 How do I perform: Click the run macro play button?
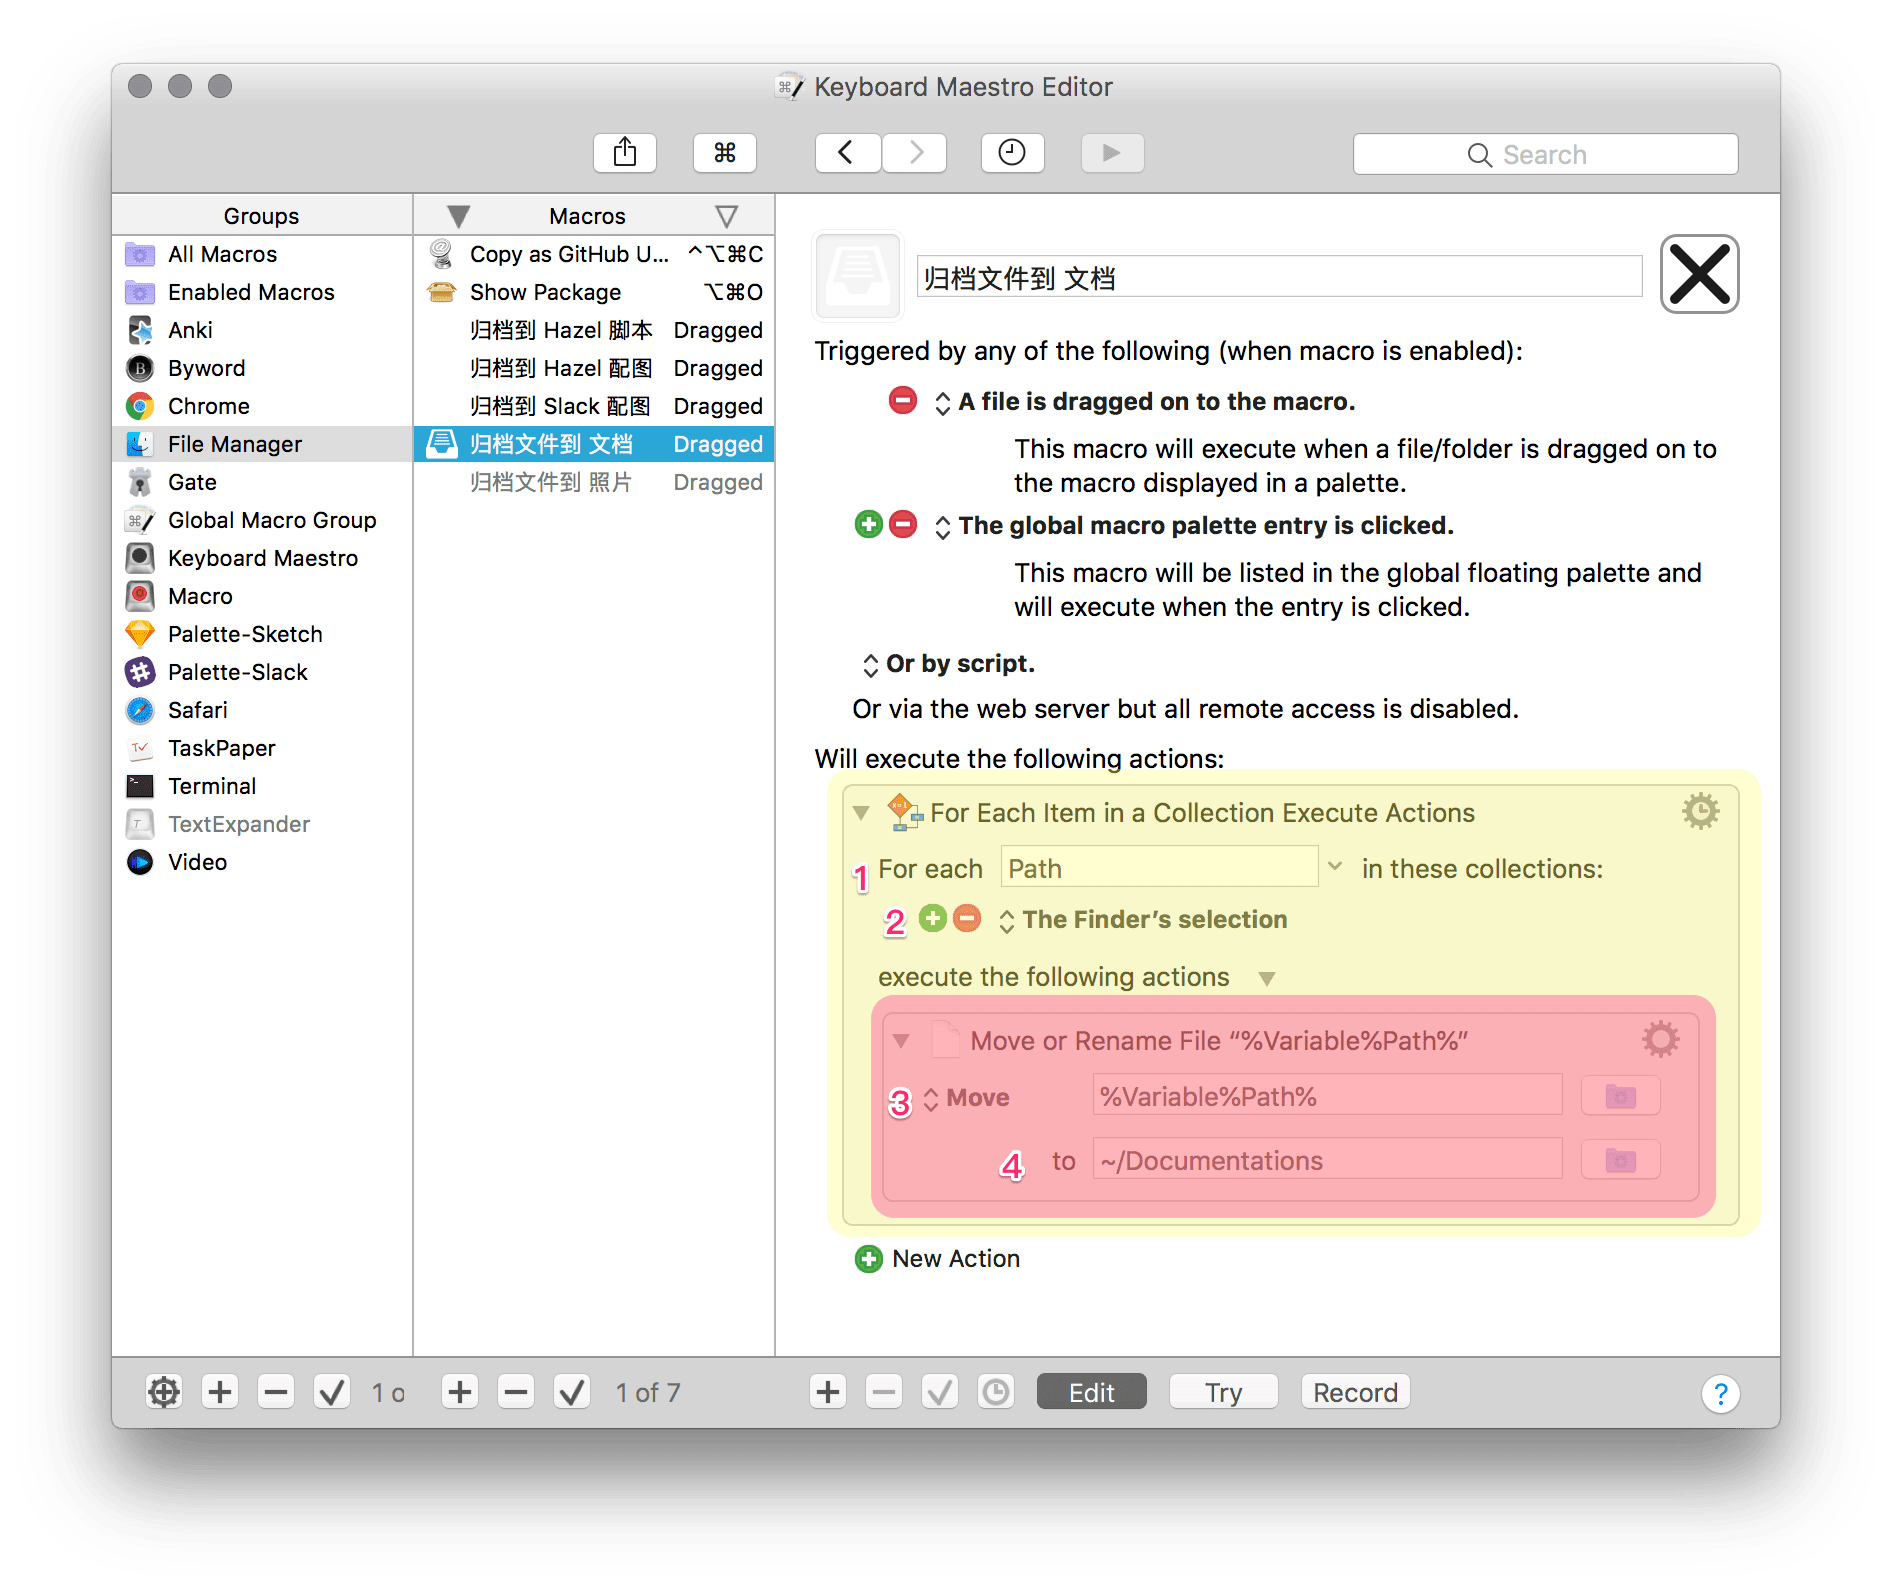1112,153
